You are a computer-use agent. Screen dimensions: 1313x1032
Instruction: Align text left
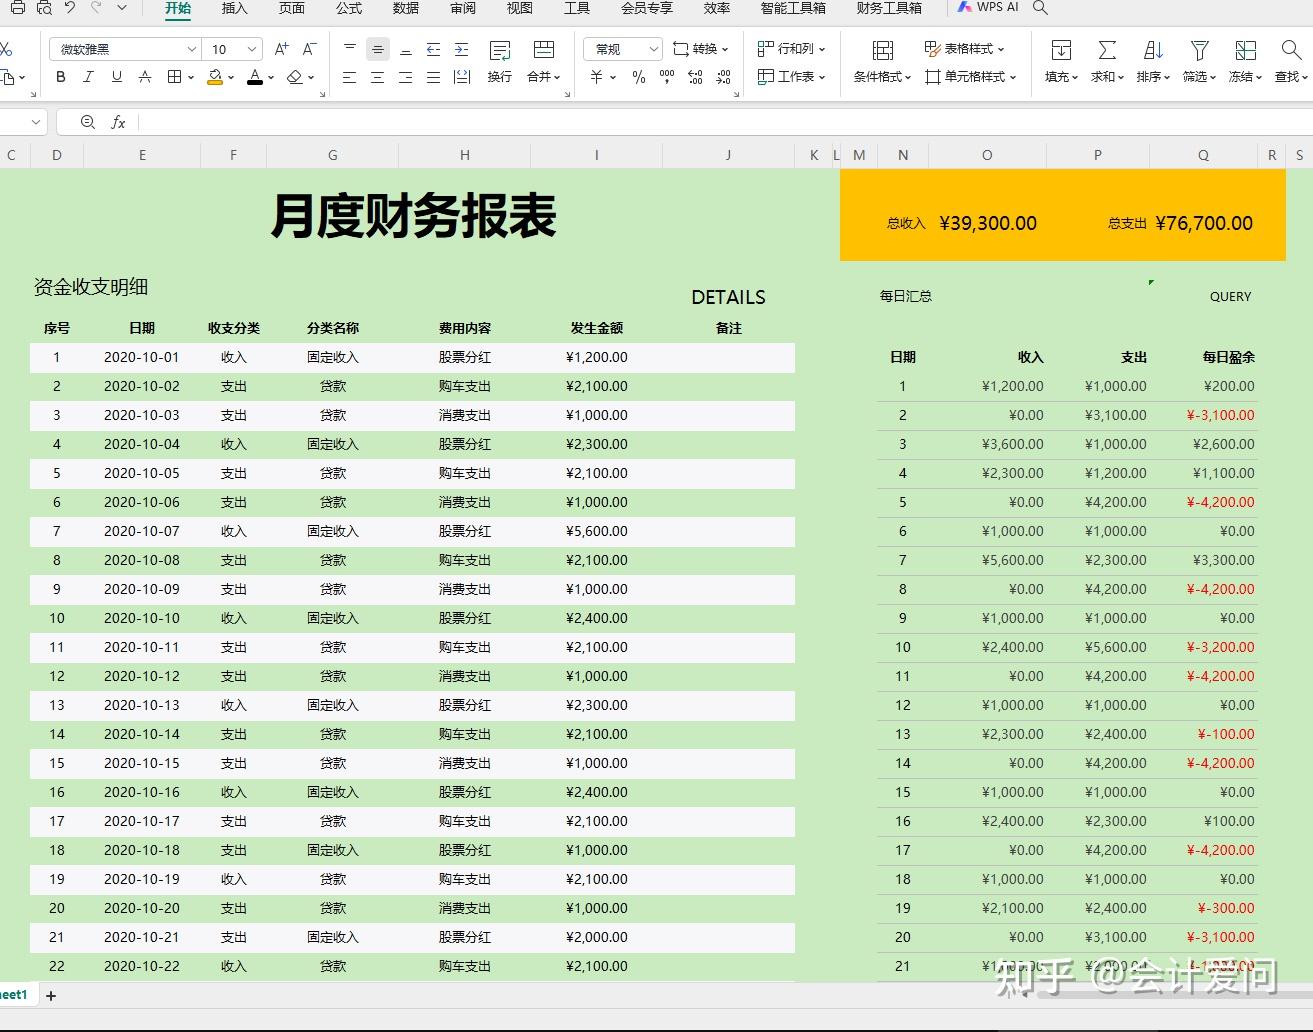coord(349,77)
